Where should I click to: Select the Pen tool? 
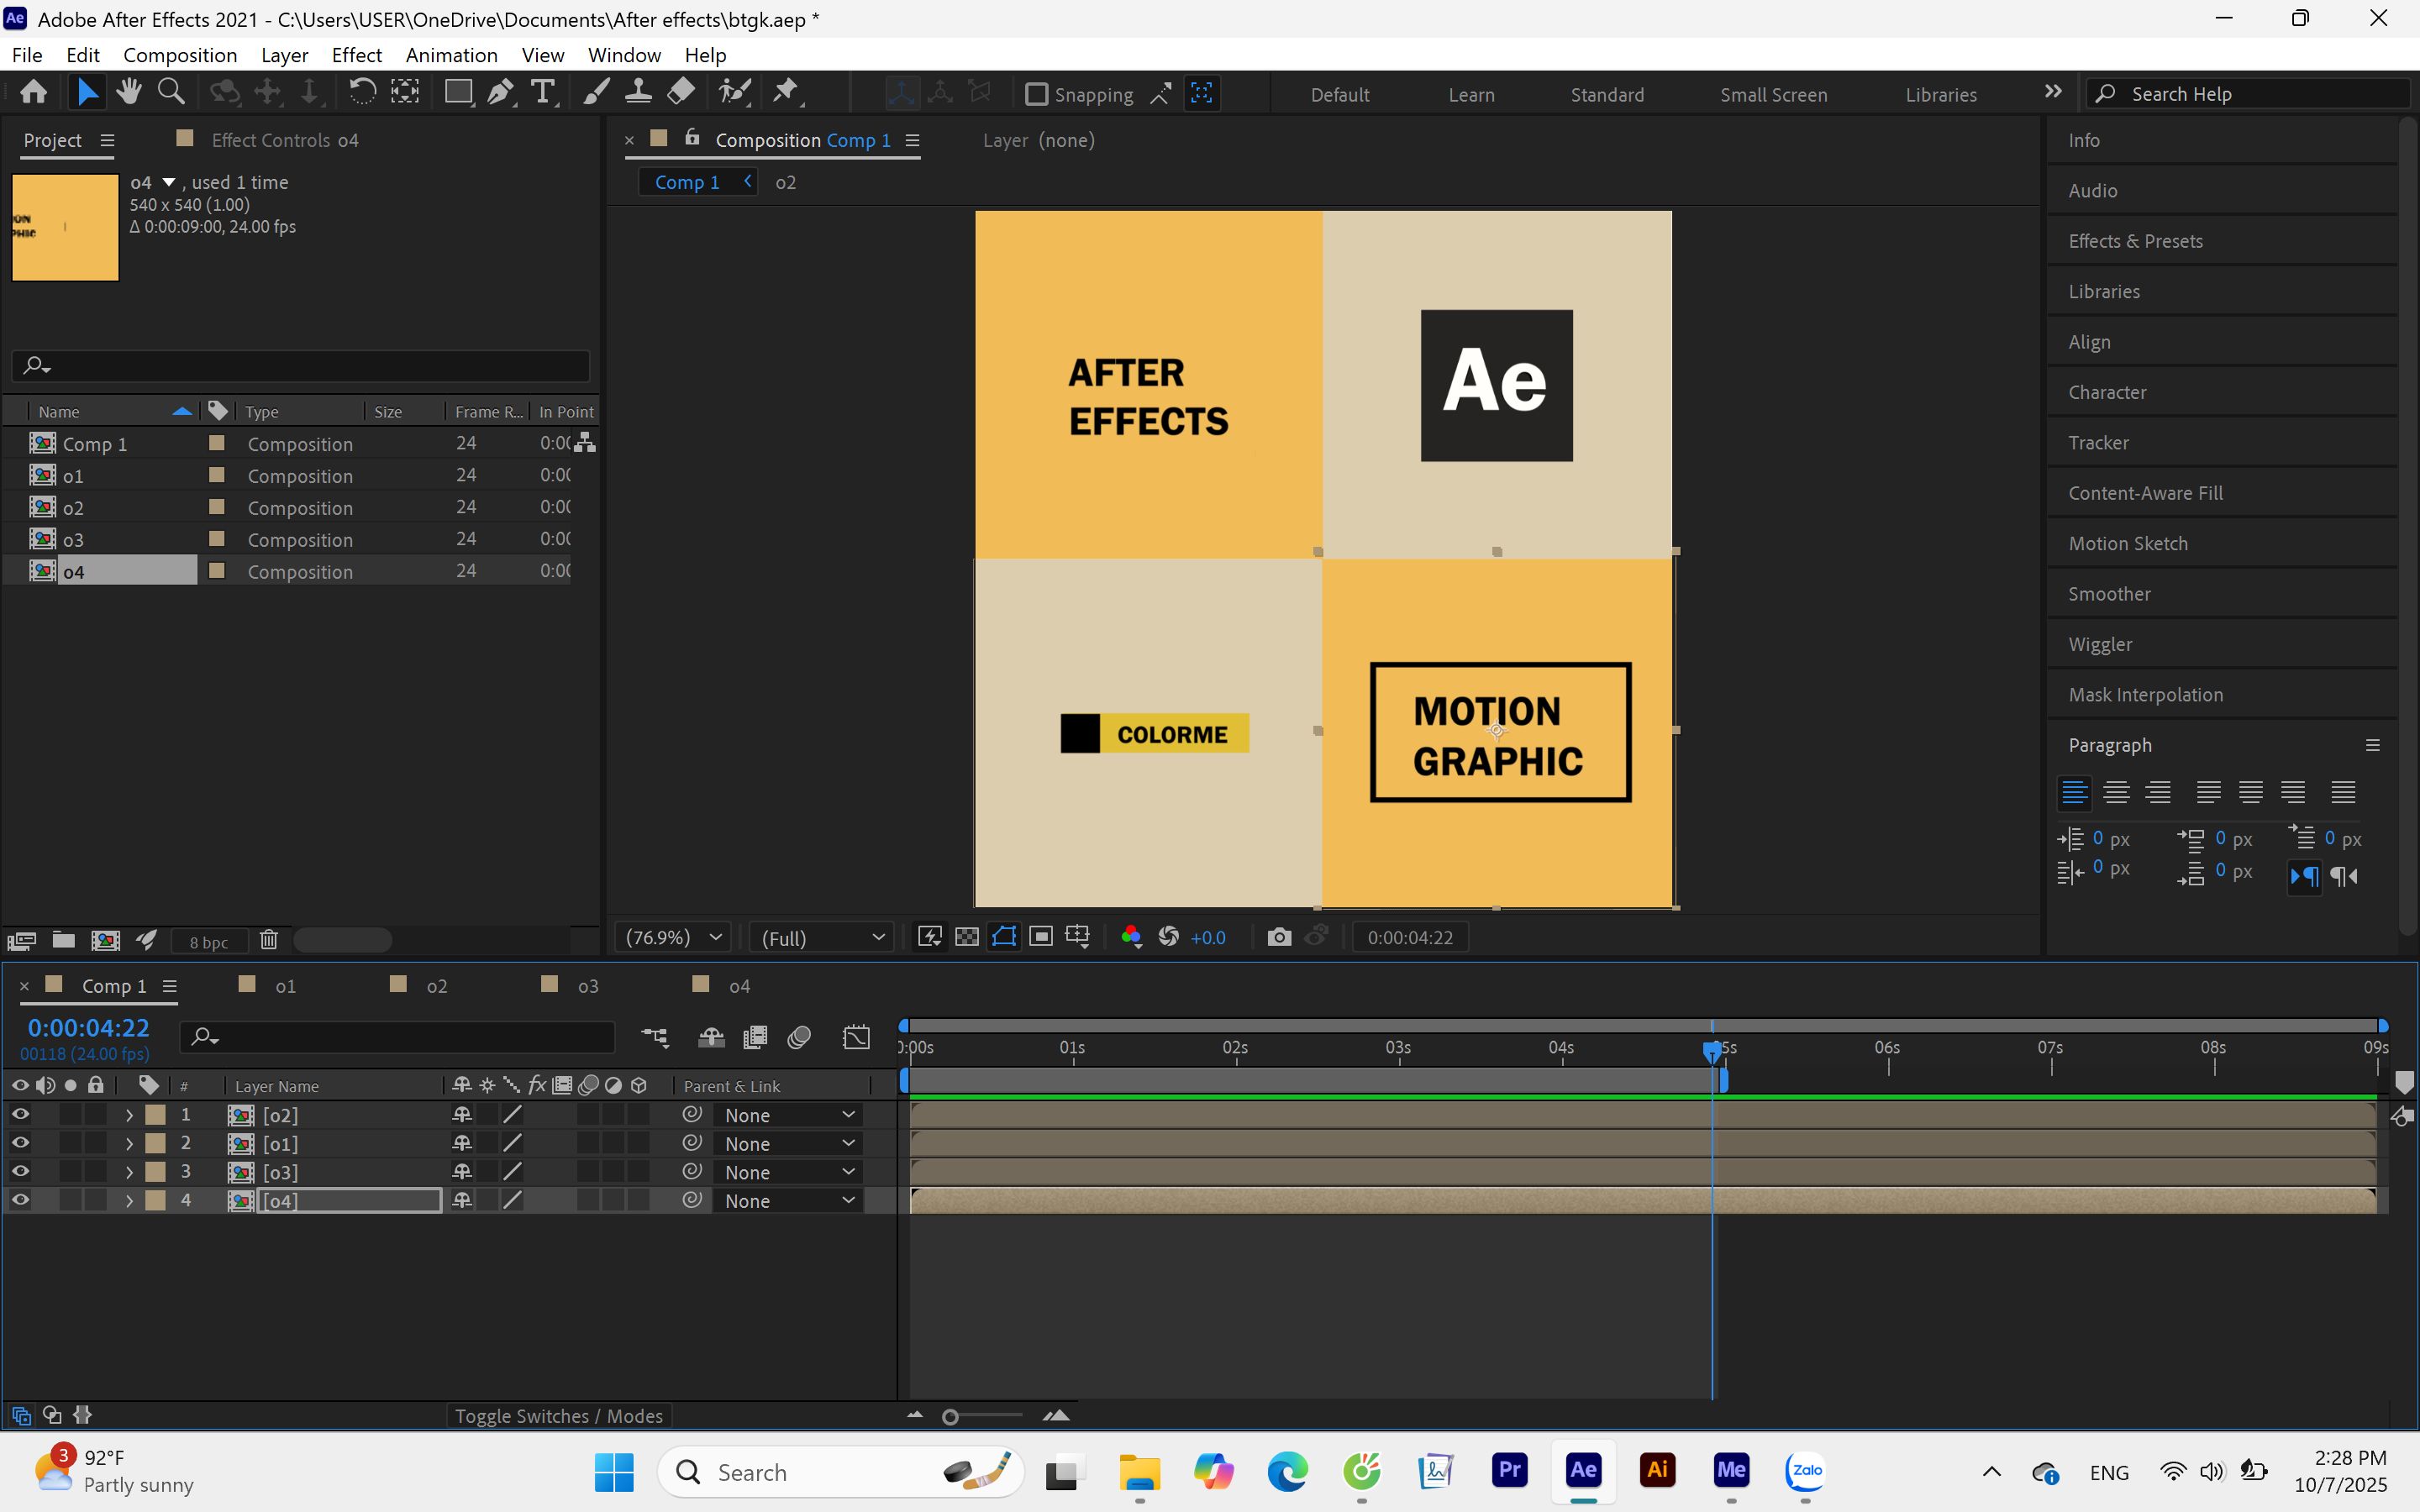pos(500,93)
